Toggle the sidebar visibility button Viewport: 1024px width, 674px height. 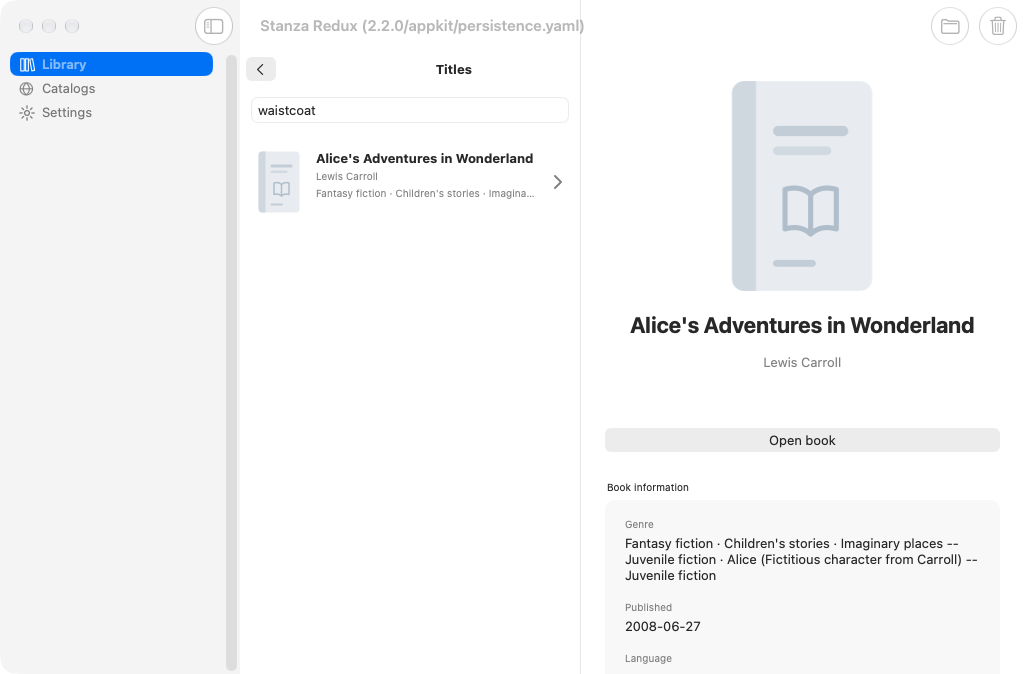tap(214, 26)
